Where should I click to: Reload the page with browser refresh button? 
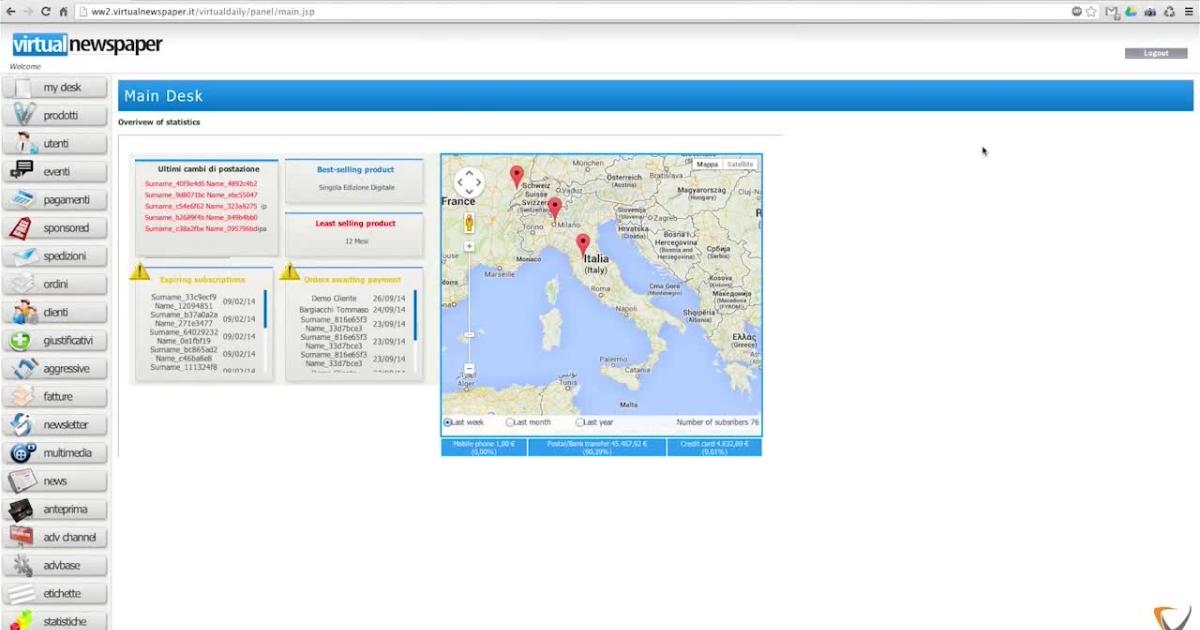tap(46, 11)
